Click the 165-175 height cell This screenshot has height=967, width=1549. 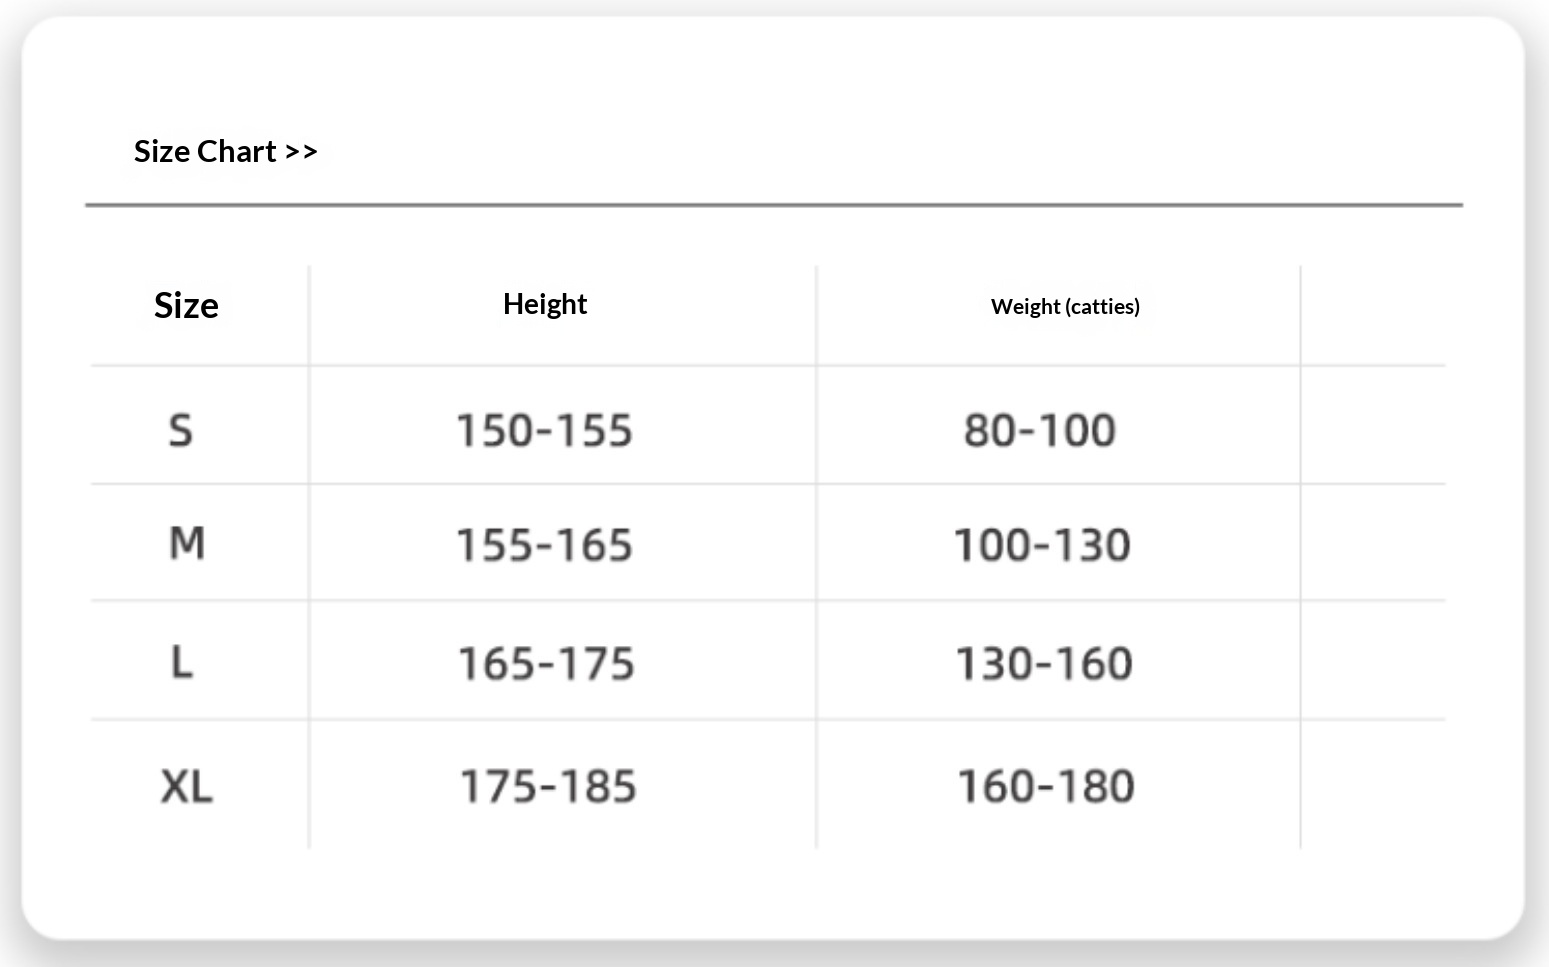click(x=546, y=664)
